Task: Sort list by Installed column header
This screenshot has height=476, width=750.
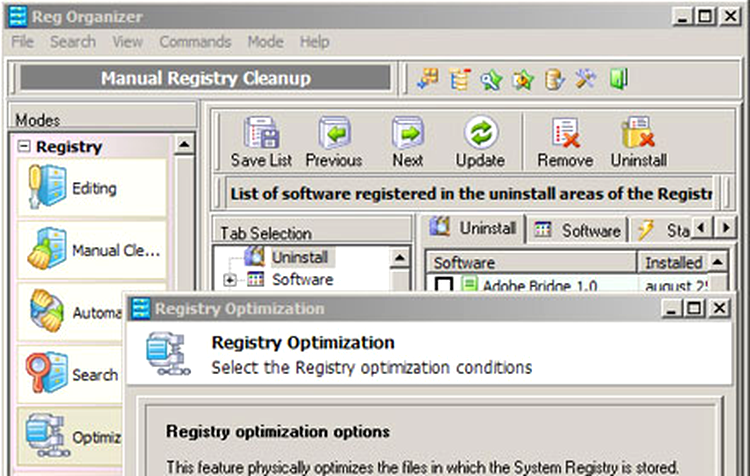Action: pyautogui.click(x=672, y=262)
